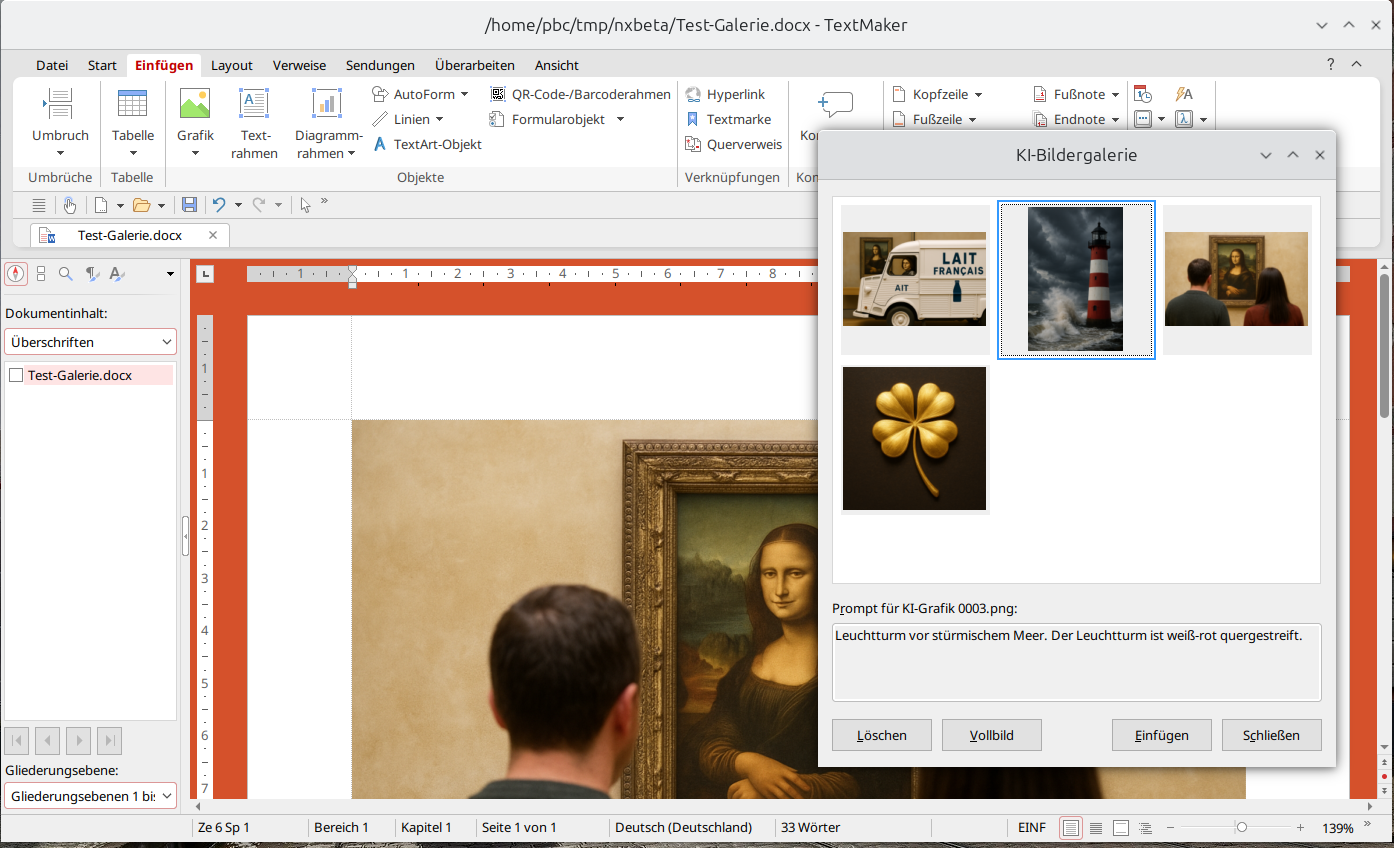Viewport: 1394px width, 848px height.
Task: Insert a Textrahmen text frame
Action: coord(254,122)
